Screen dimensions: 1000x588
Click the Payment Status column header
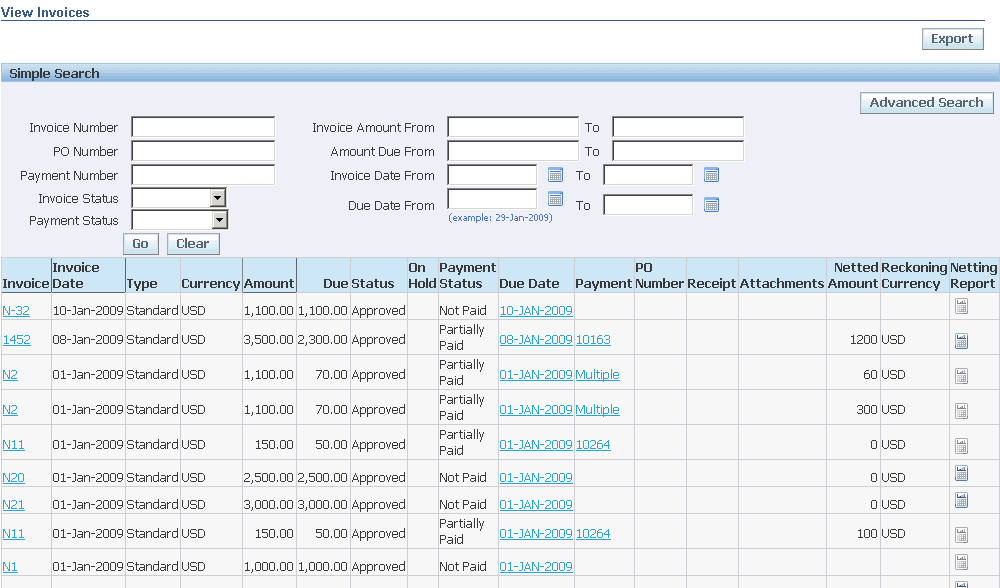click(467, 276)
